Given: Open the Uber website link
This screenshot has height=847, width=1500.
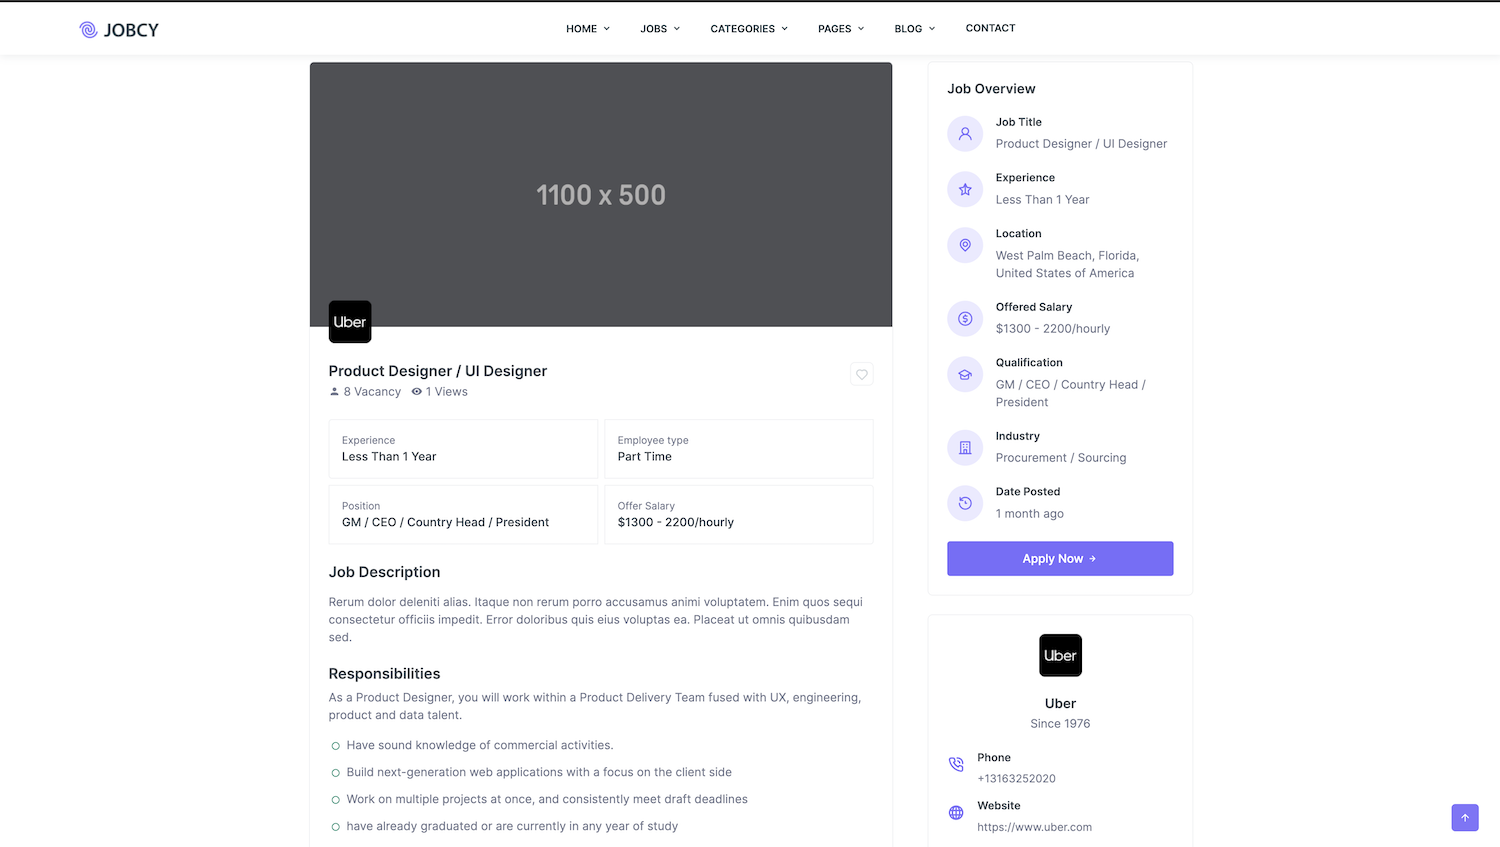Looking at the screenshot, I should pyautogui.click(x=1034, y=827).
